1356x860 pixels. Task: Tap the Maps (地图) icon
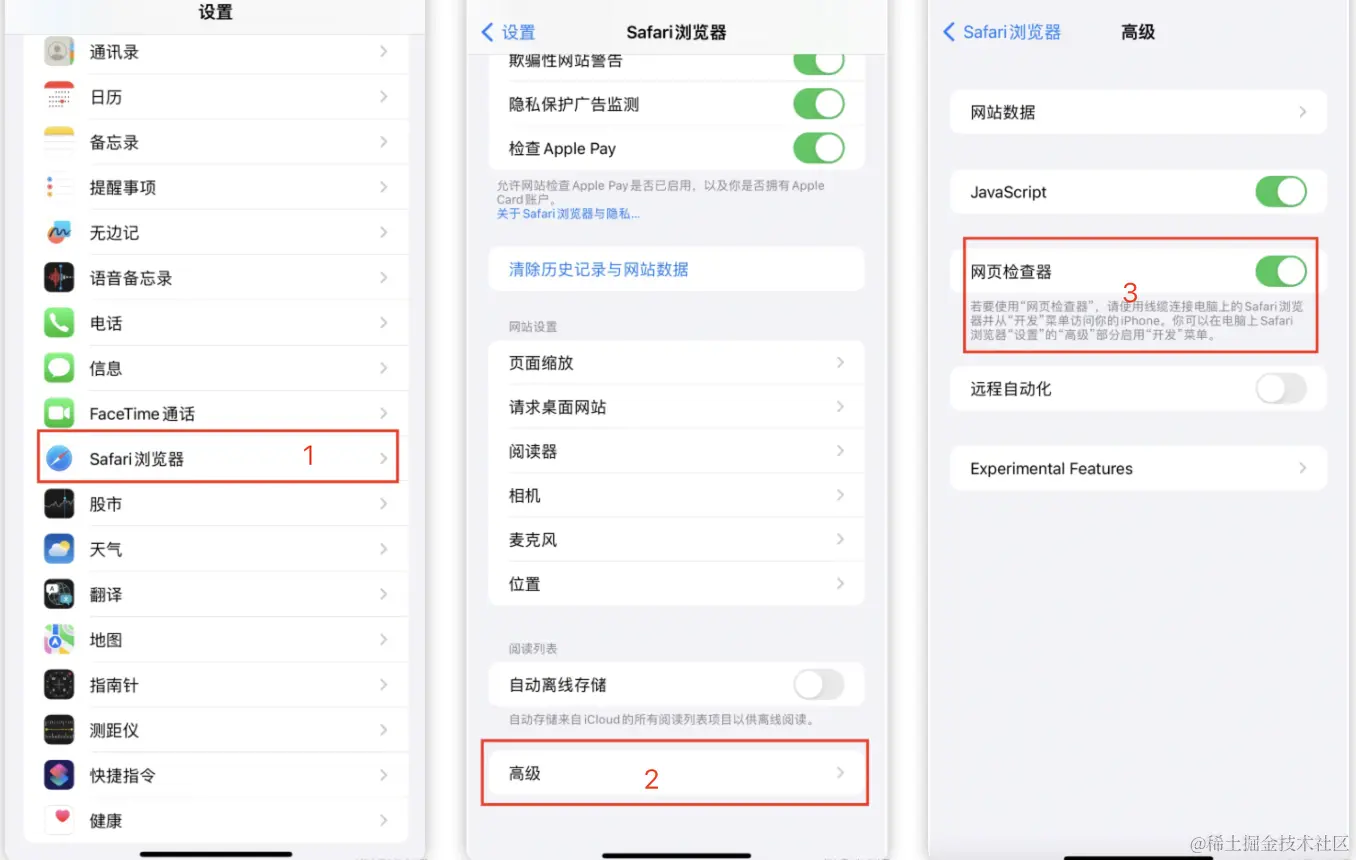coord(59,639)
